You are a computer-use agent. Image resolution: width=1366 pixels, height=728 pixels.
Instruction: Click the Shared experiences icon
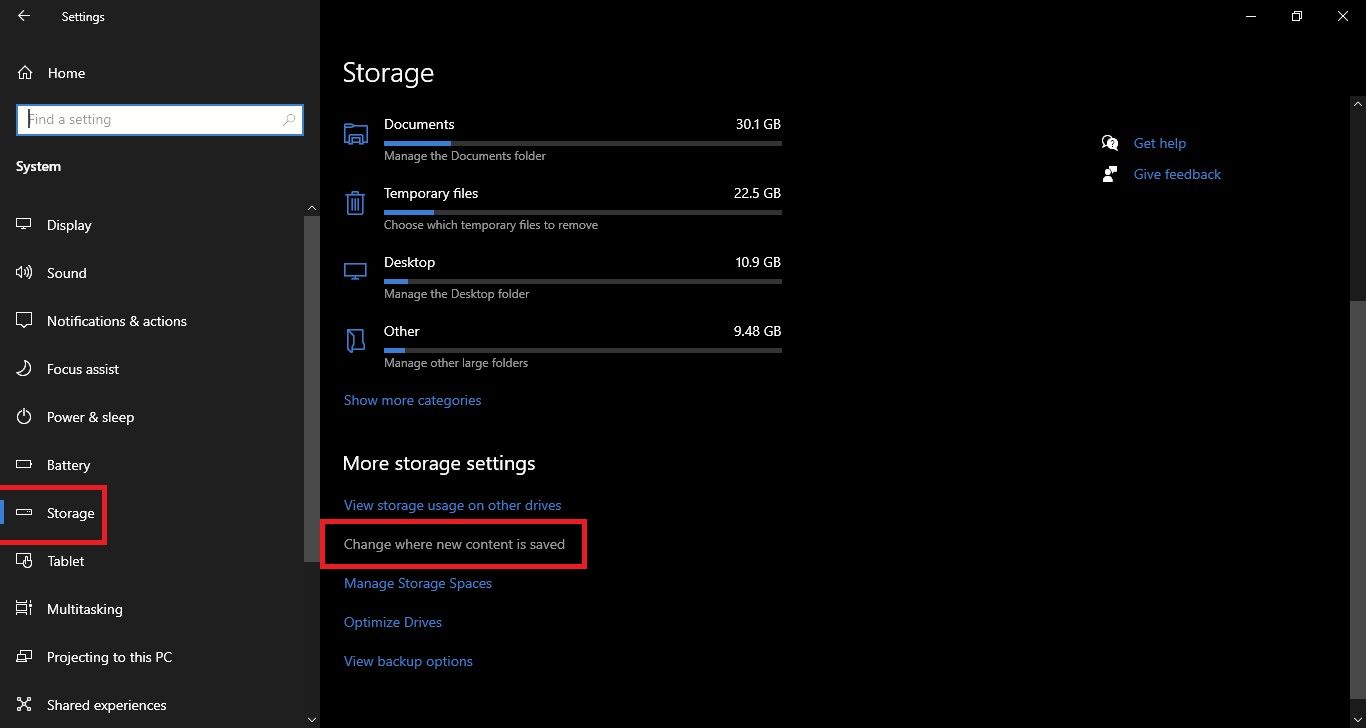point(24,705)
